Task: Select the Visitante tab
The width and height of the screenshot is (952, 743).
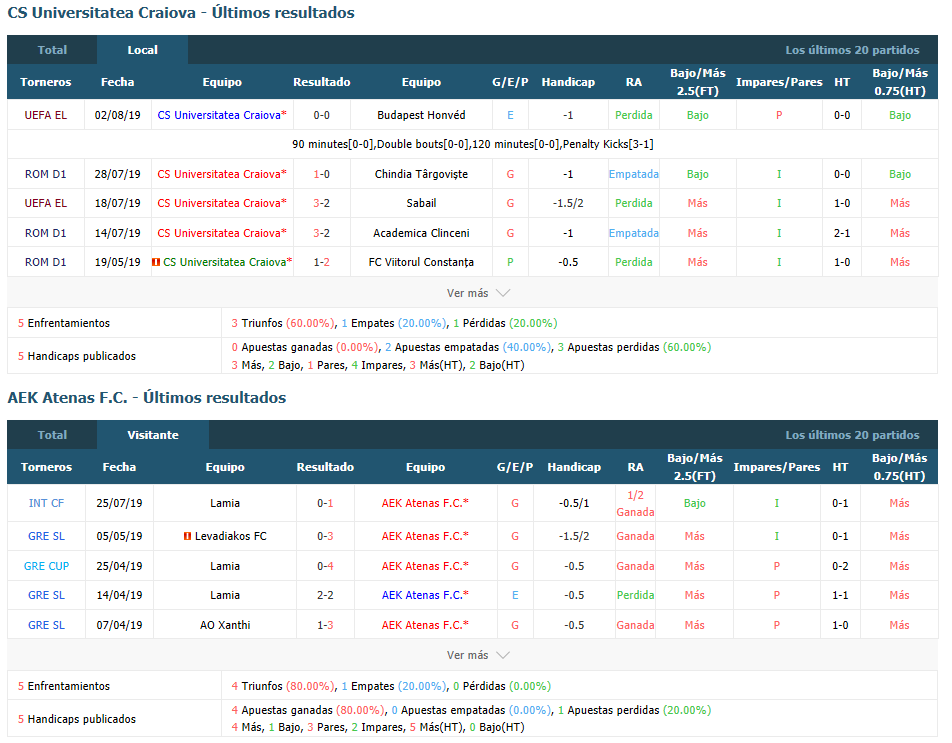Action: pyautogui.click(x=153, y=435)
